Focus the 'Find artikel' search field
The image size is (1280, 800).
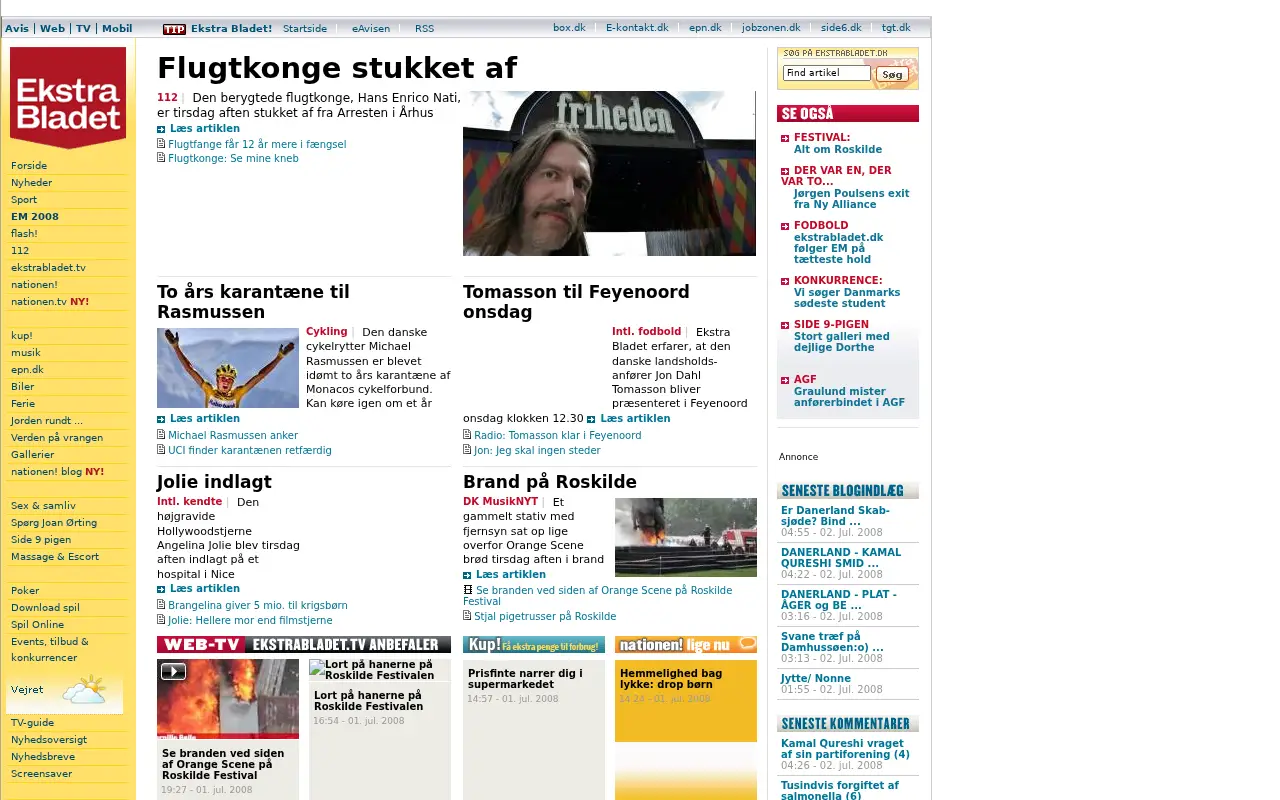coord(827,73)
